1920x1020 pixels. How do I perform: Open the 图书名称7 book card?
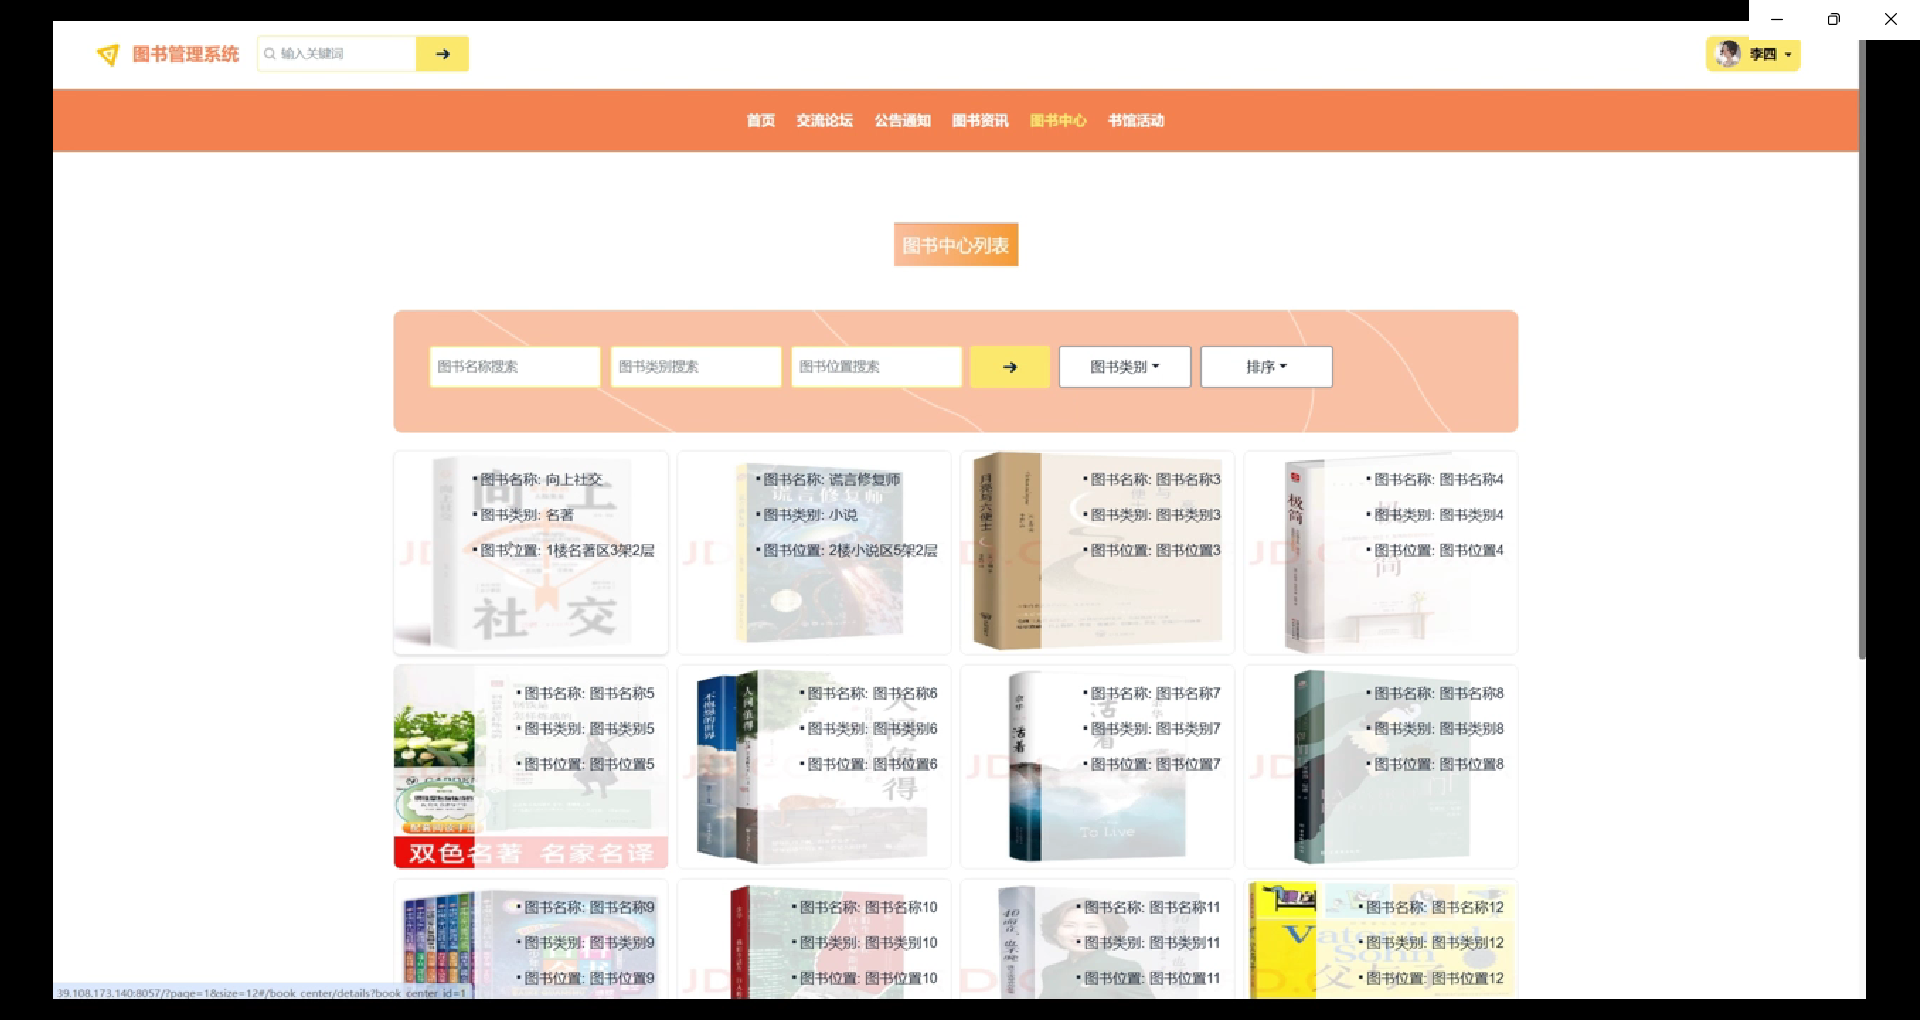[1098, 767]
